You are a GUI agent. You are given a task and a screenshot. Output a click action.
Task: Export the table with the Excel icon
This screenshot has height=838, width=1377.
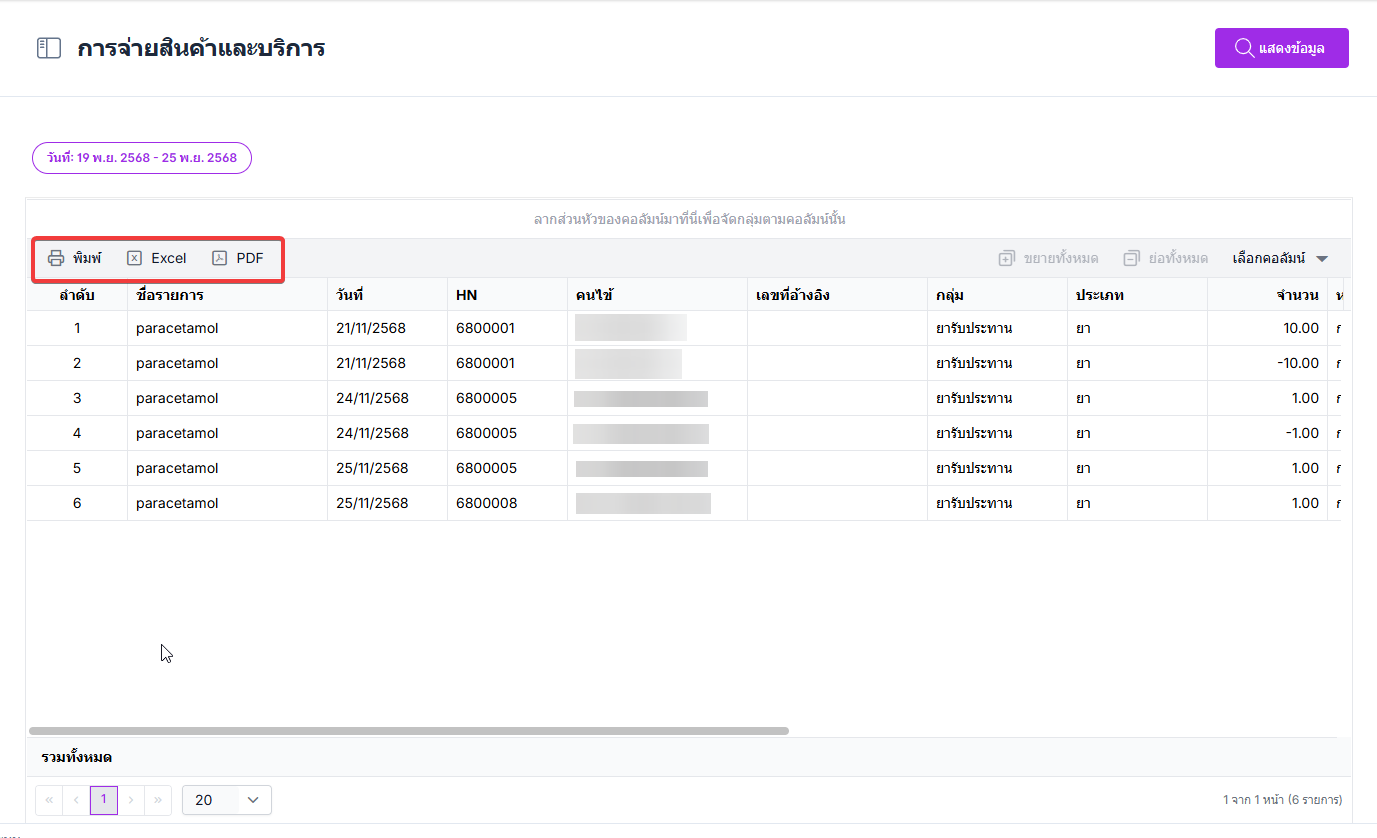tap(135, 258)
